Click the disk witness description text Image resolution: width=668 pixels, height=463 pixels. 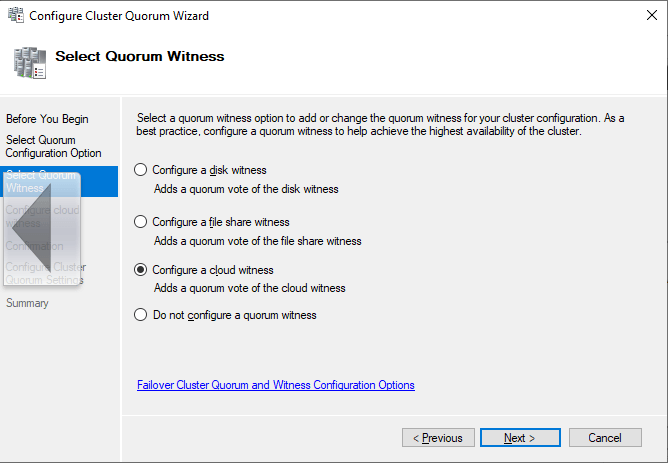[246, 189]
